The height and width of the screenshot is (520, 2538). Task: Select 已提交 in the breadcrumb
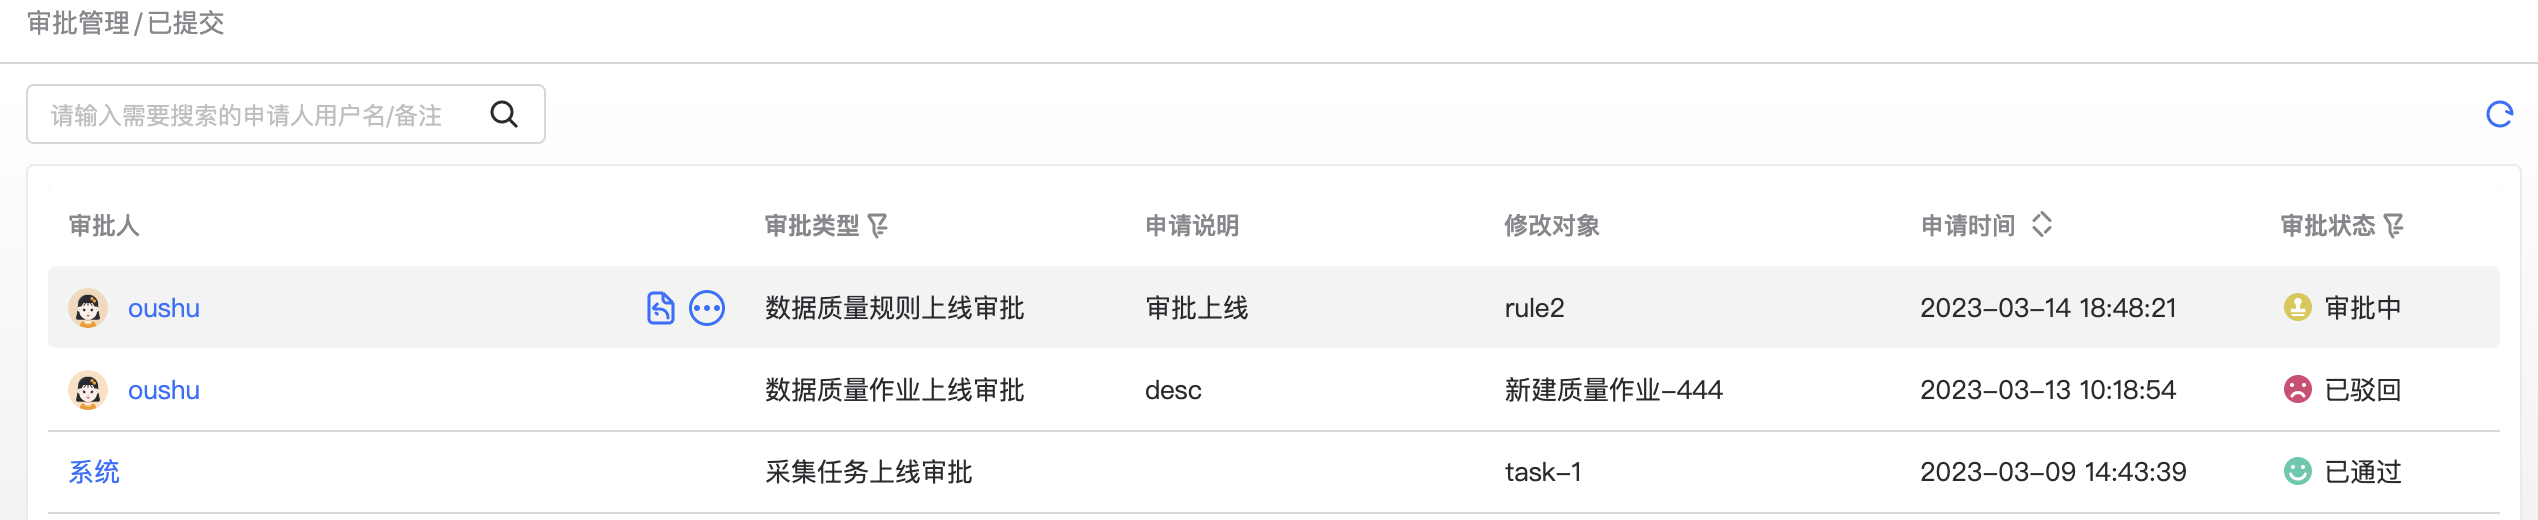click(186, 23)
